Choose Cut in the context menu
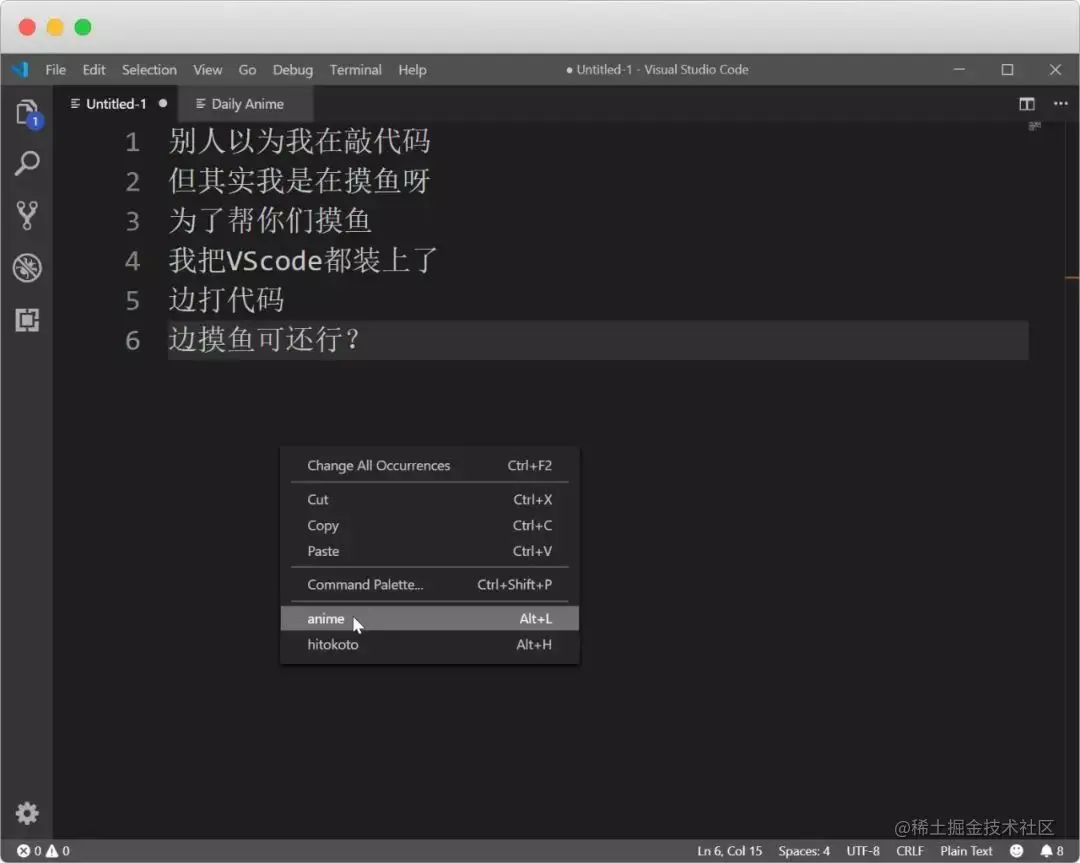 (430, 499)
